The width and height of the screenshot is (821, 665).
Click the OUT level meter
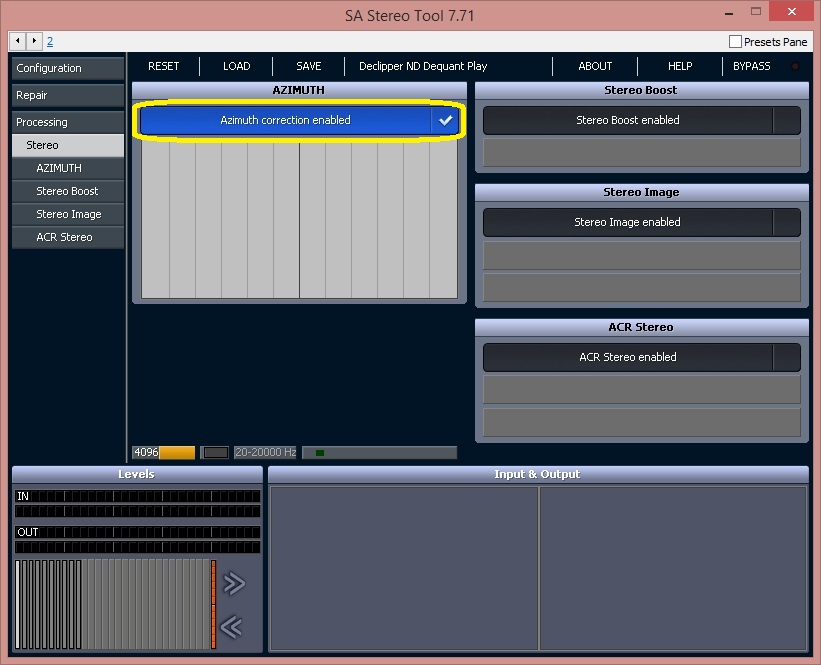pyautogui.click(x=137, y=539)
